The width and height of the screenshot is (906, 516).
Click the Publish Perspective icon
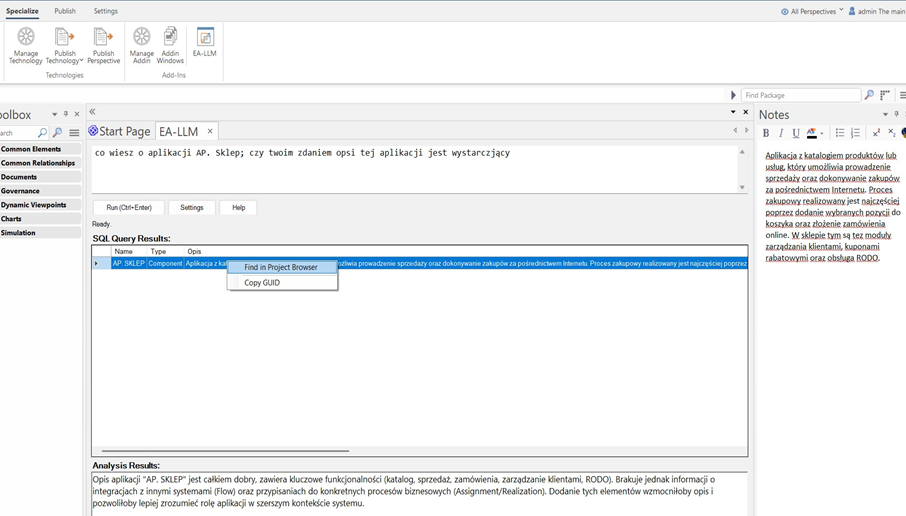103,45
